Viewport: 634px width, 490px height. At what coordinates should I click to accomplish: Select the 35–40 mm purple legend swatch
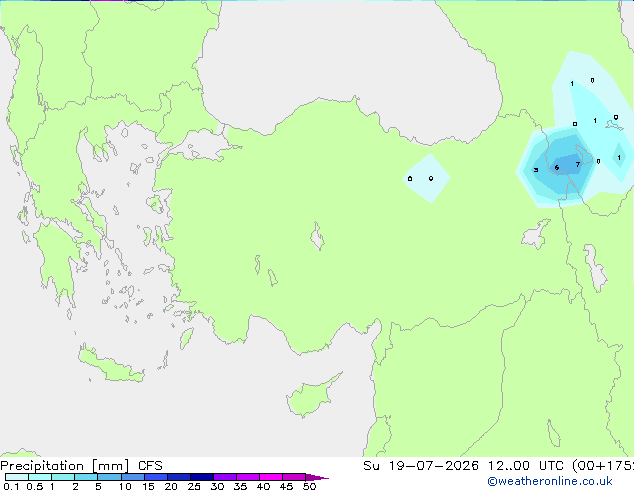[x=248, y=477]
